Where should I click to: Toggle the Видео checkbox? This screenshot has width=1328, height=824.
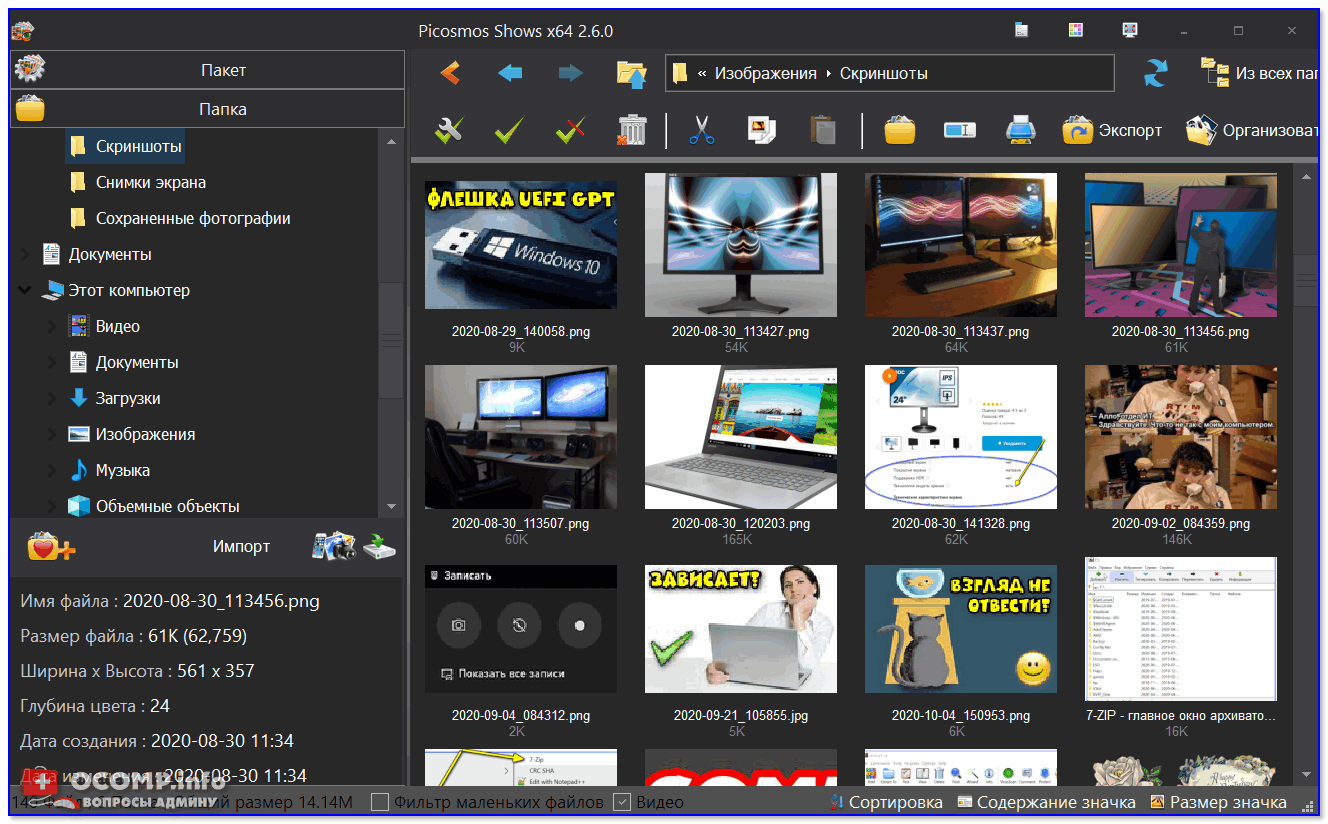pos(621,802)
